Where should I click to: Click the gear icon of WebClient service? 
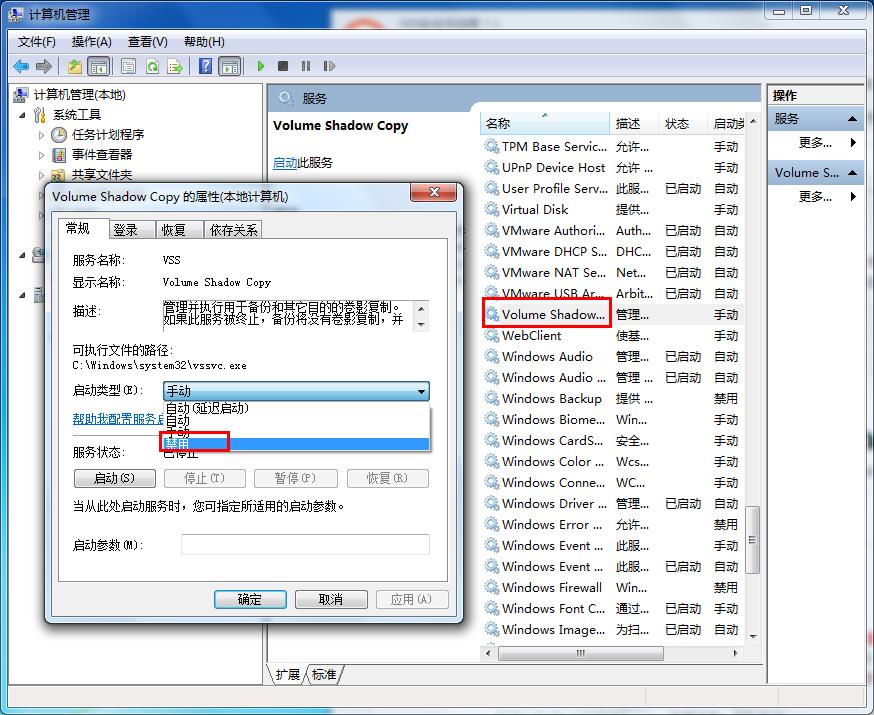coord(492,335)
